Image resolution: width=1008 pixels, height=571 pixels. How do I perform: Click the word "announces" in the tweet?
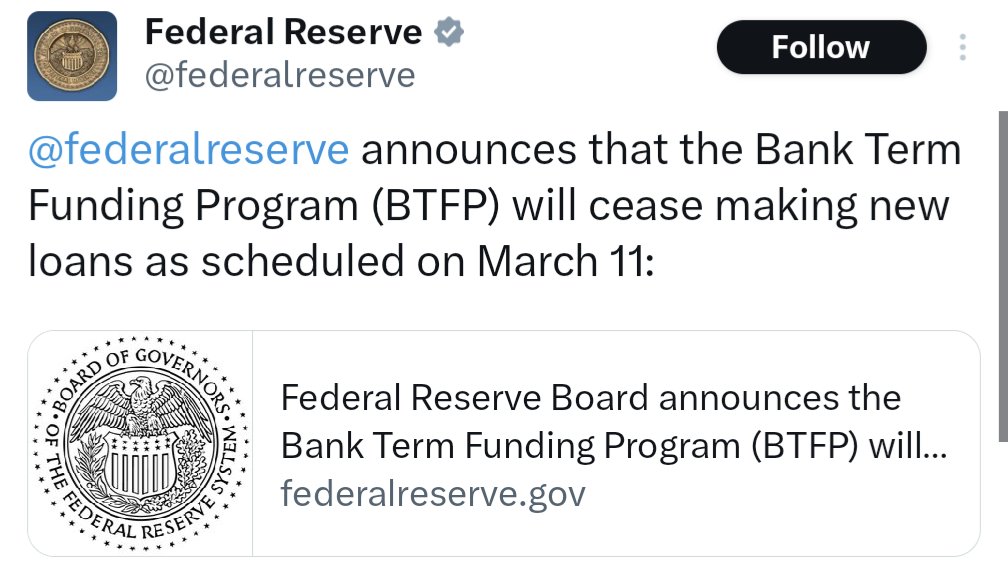[468, 151]
